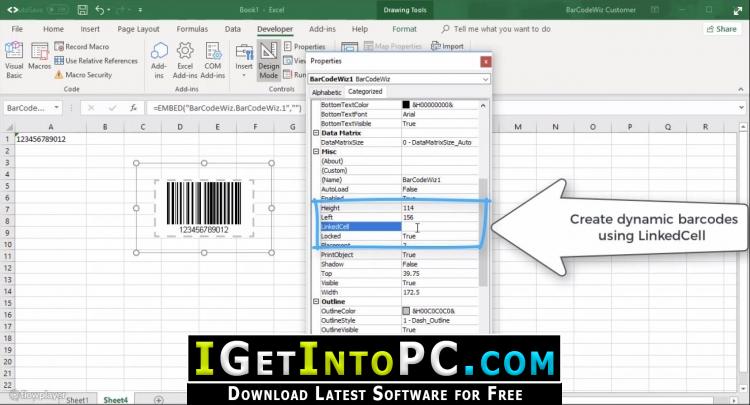The width and height of the screenshot is (750, 405).
Task: Click the Import XML button
Action: (447, 46)
